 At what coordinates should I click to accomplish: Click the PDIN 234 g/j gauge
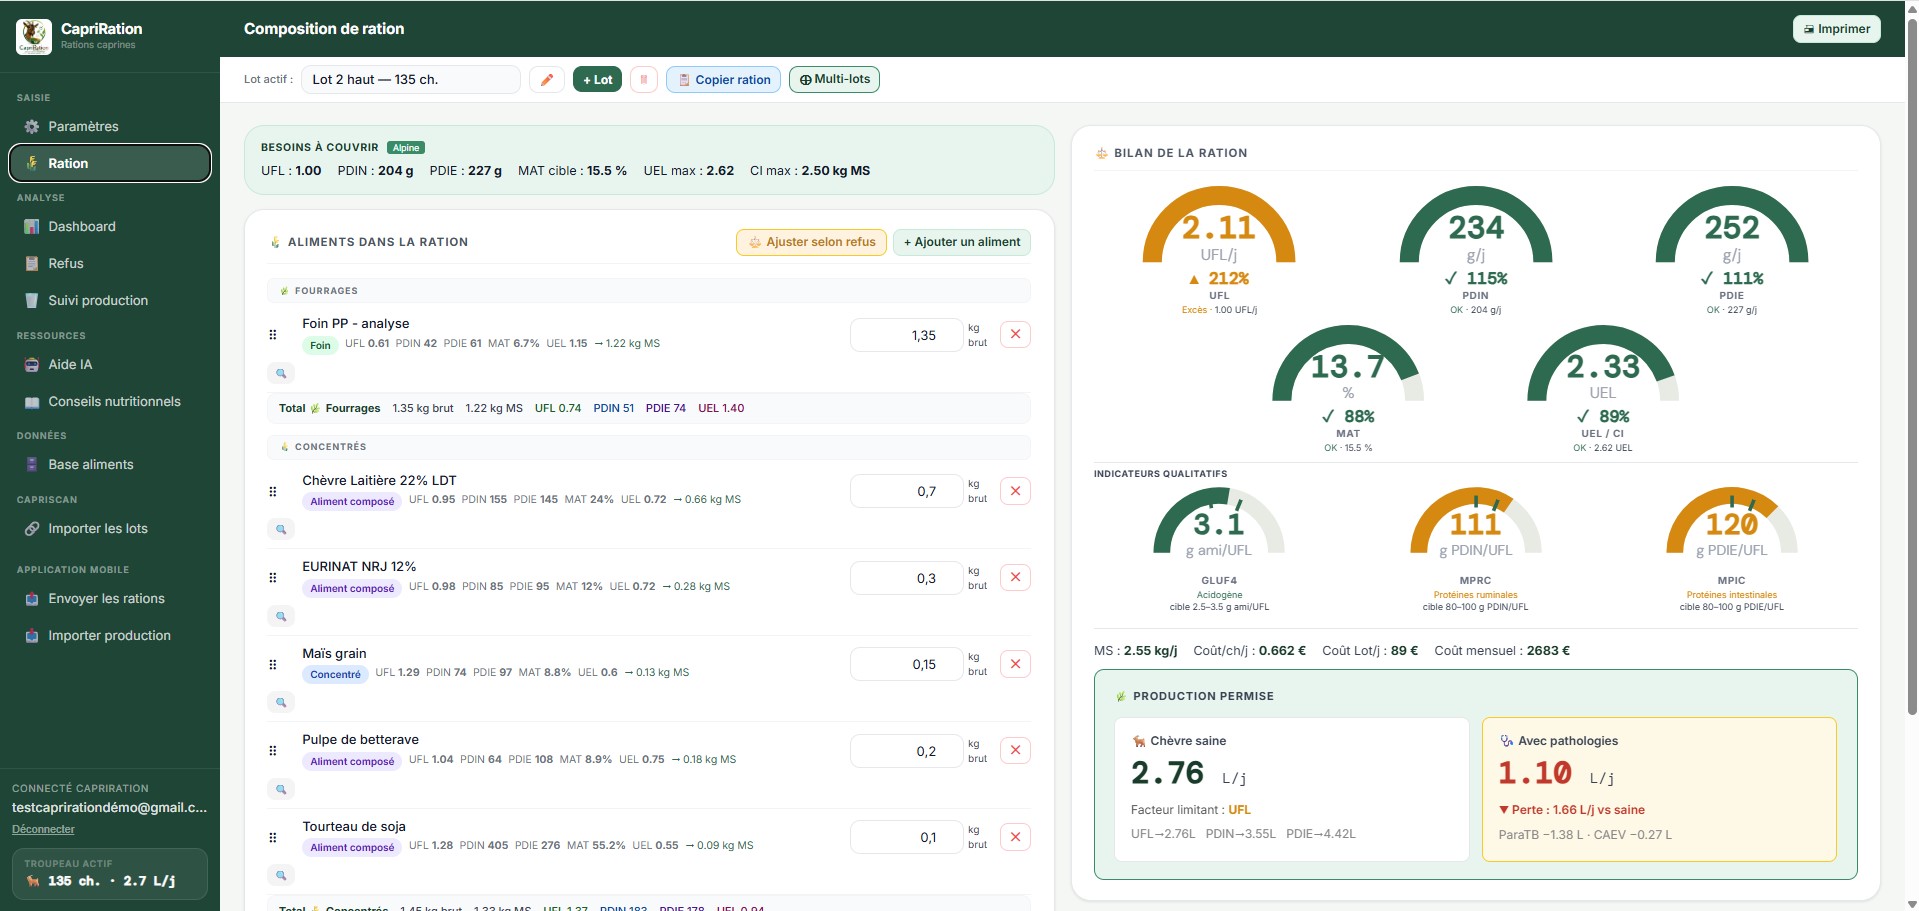[x=1475, y=250]
